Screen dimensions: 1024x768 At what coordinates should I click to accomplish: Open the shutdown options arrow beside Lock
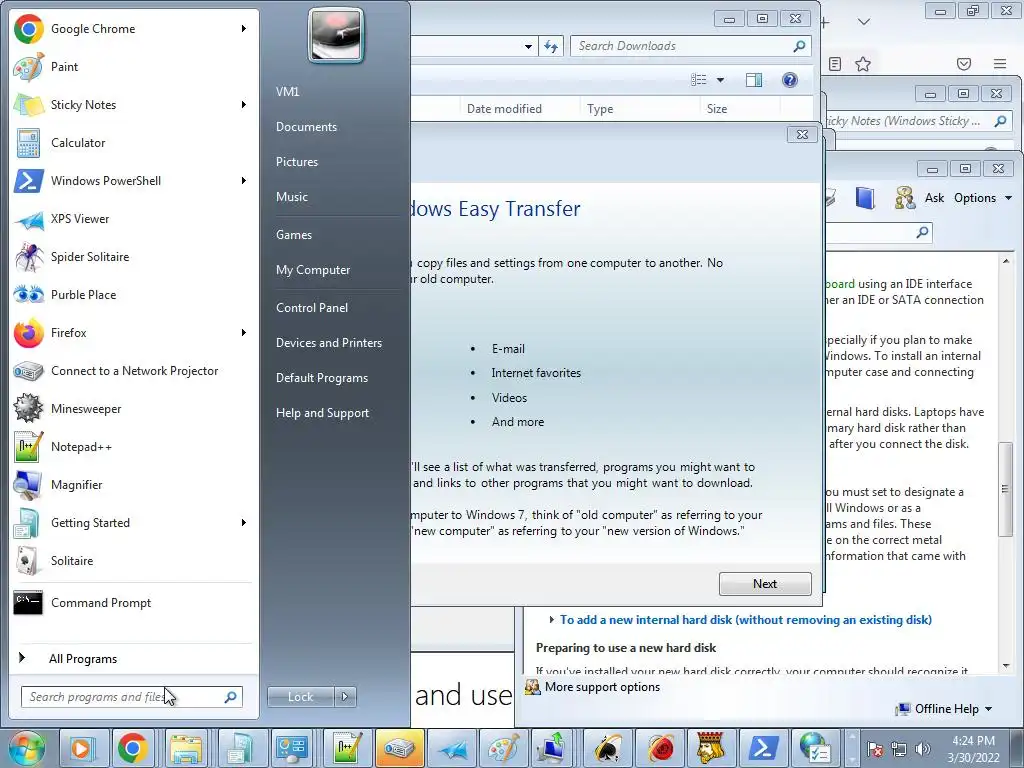(x=345, y=697)
